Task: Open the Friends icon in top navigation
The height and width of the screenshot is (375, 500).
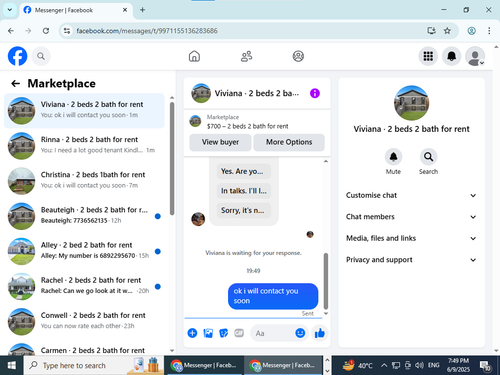Action: coord(246,56)
